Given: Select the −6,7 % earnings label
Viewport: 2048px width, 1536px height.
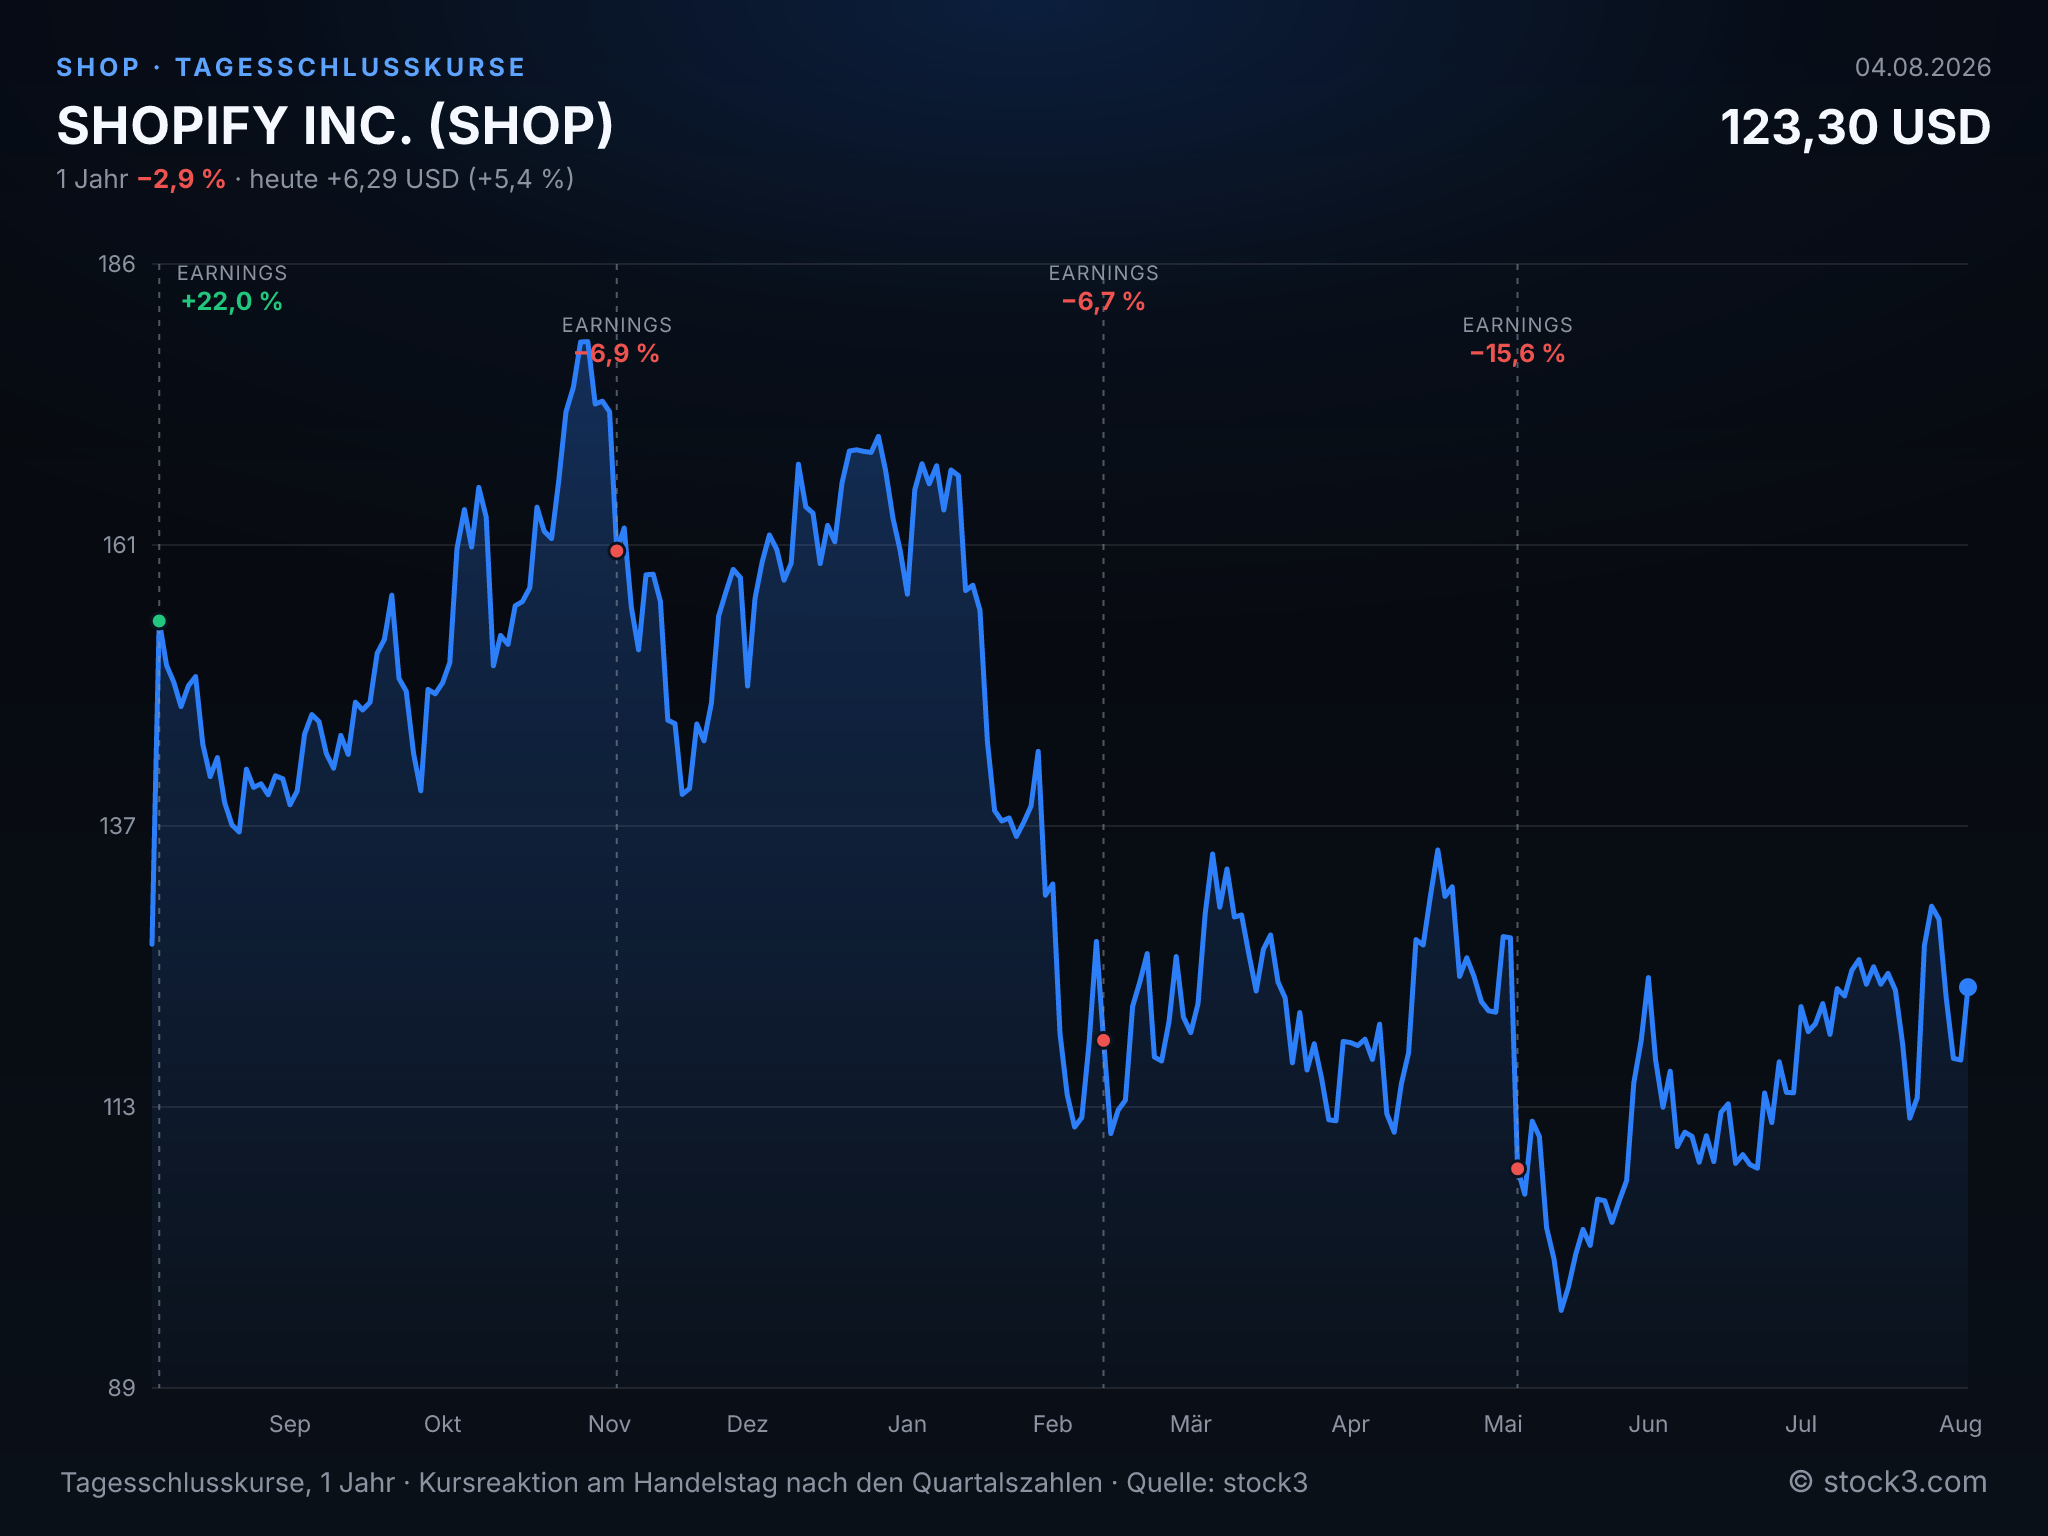Looking at the screenshot, I should coord(1104,301).
